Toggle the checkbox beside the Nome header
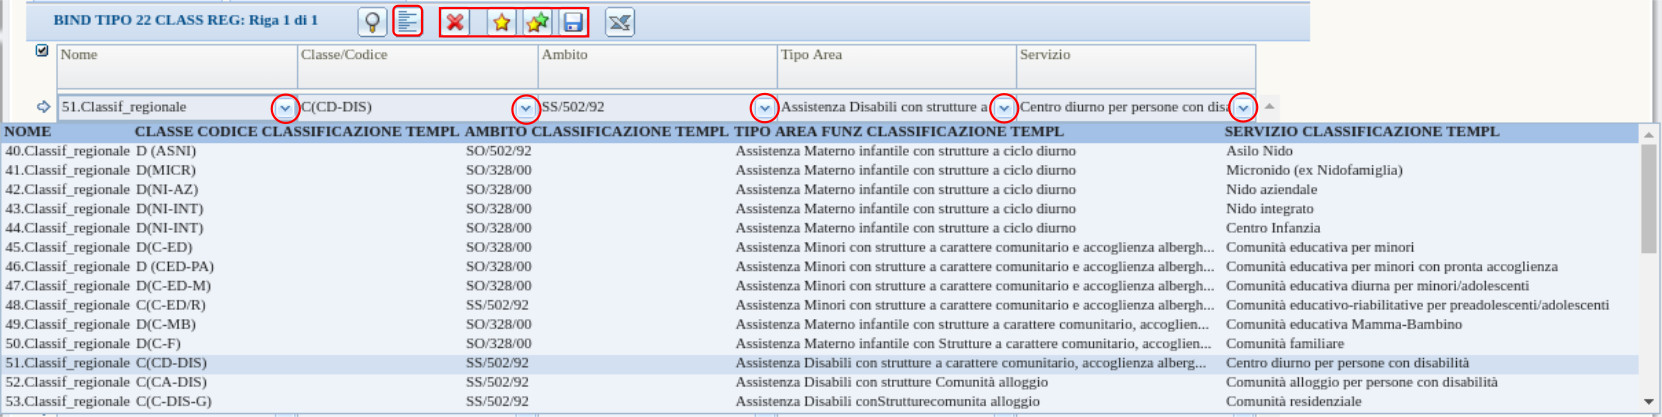Image resolution: width=1662 pixels, height=417 pixels. click(42, 50)
